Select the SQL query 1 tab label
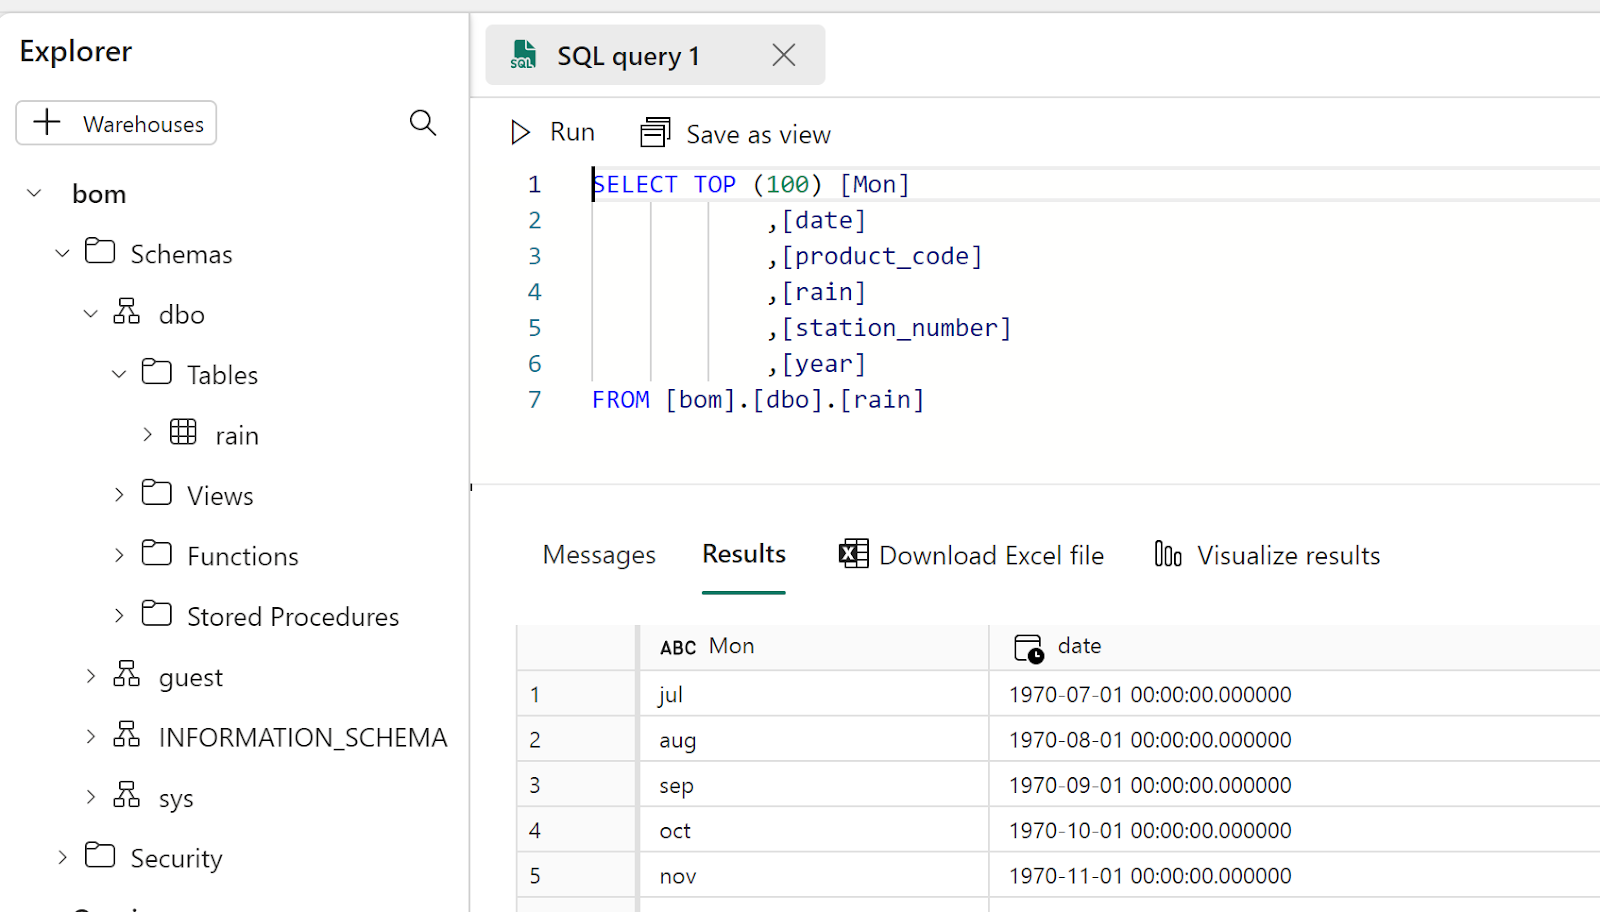 (x=628, y=56)
